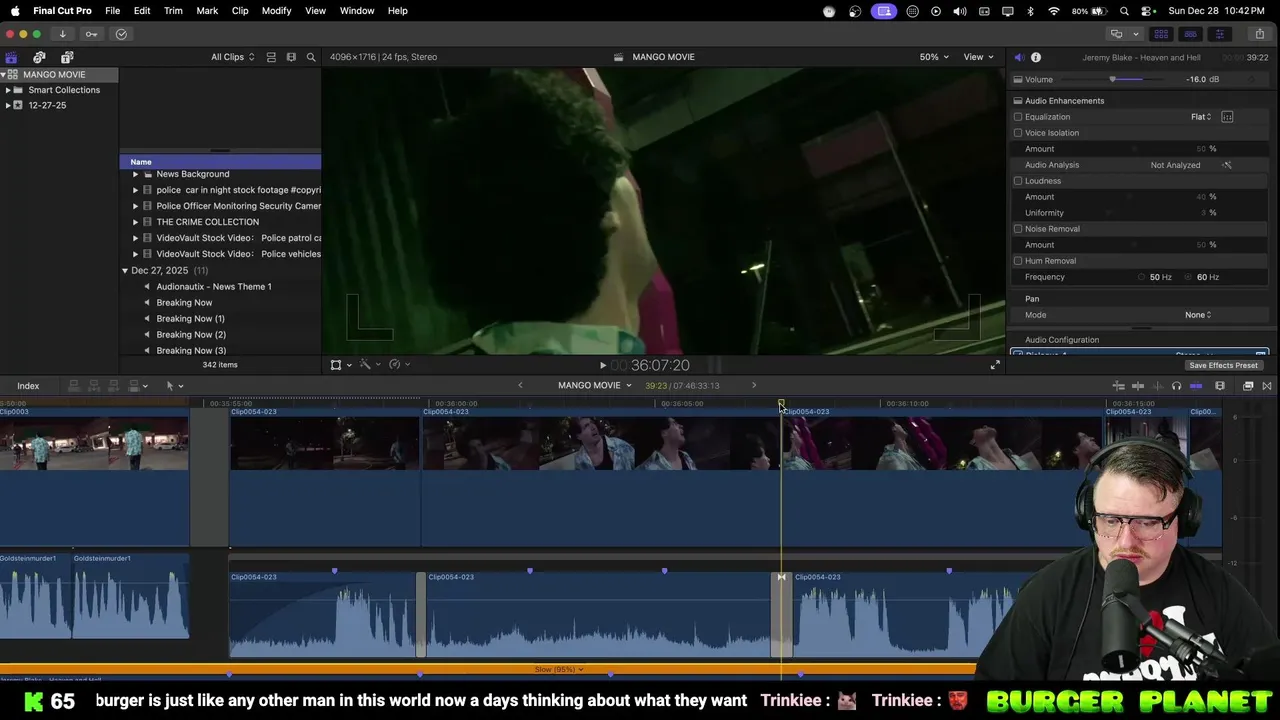This screenshot has height=720, width=1280.
Task: Open the Pan Mode None dropdown
Action: pos(1198,315)
